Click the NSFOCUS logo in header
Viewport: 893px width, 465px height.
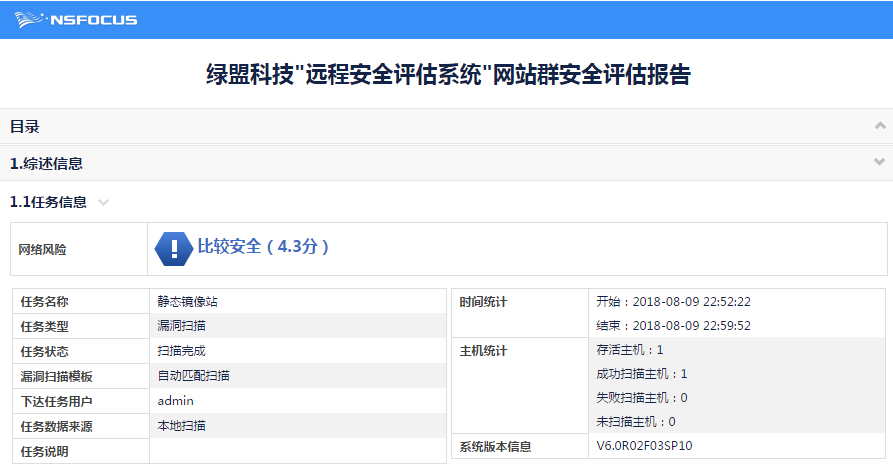point(76,20)
